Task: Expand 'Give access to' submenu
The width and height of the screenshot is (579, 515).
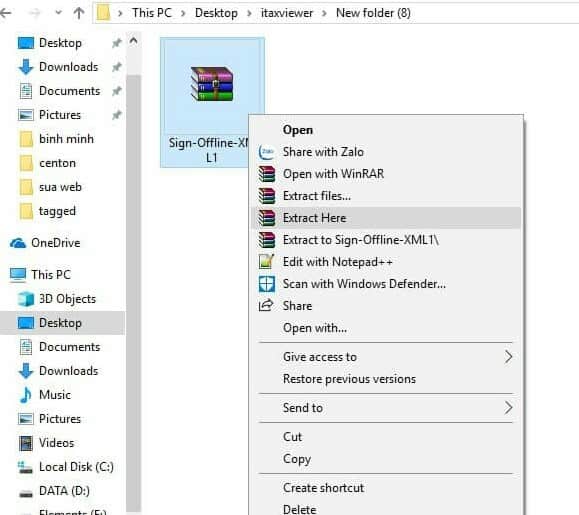Action: (x=386, y=357)
